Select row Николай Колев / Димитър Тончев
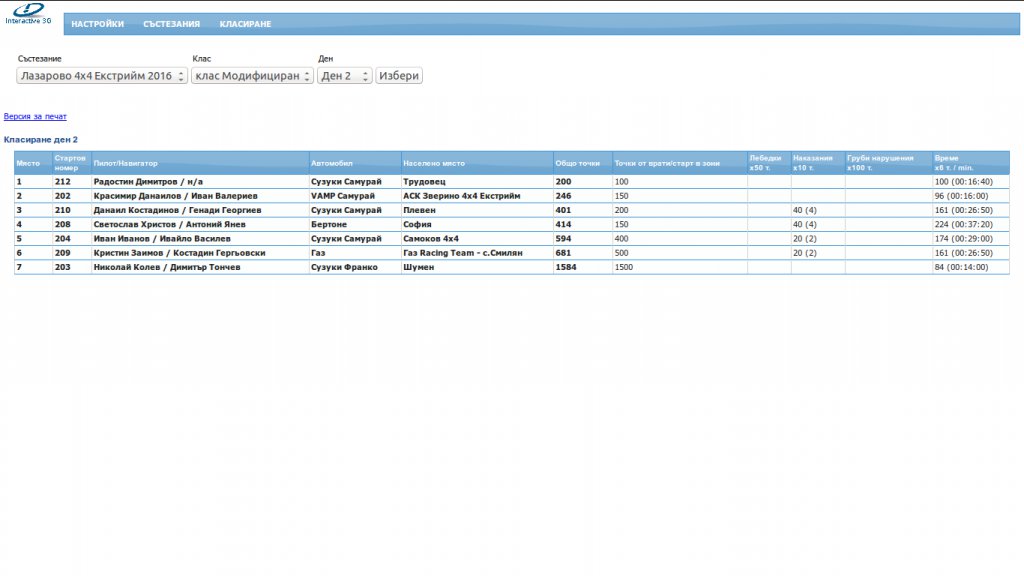 click(x=511, y=267)
